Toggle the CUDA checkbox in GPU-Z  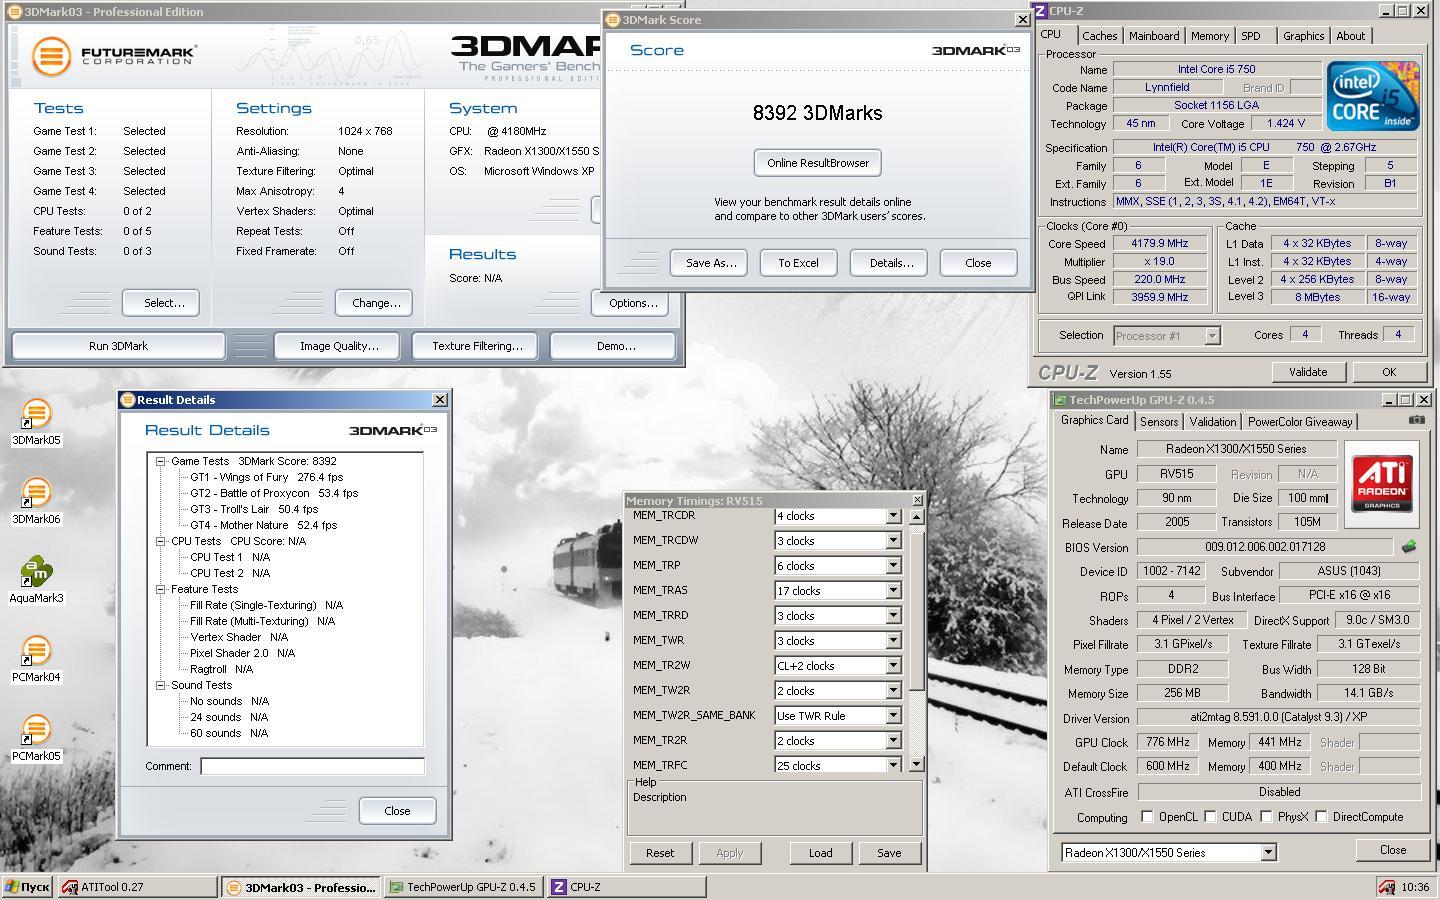[x=1210, y=817]
